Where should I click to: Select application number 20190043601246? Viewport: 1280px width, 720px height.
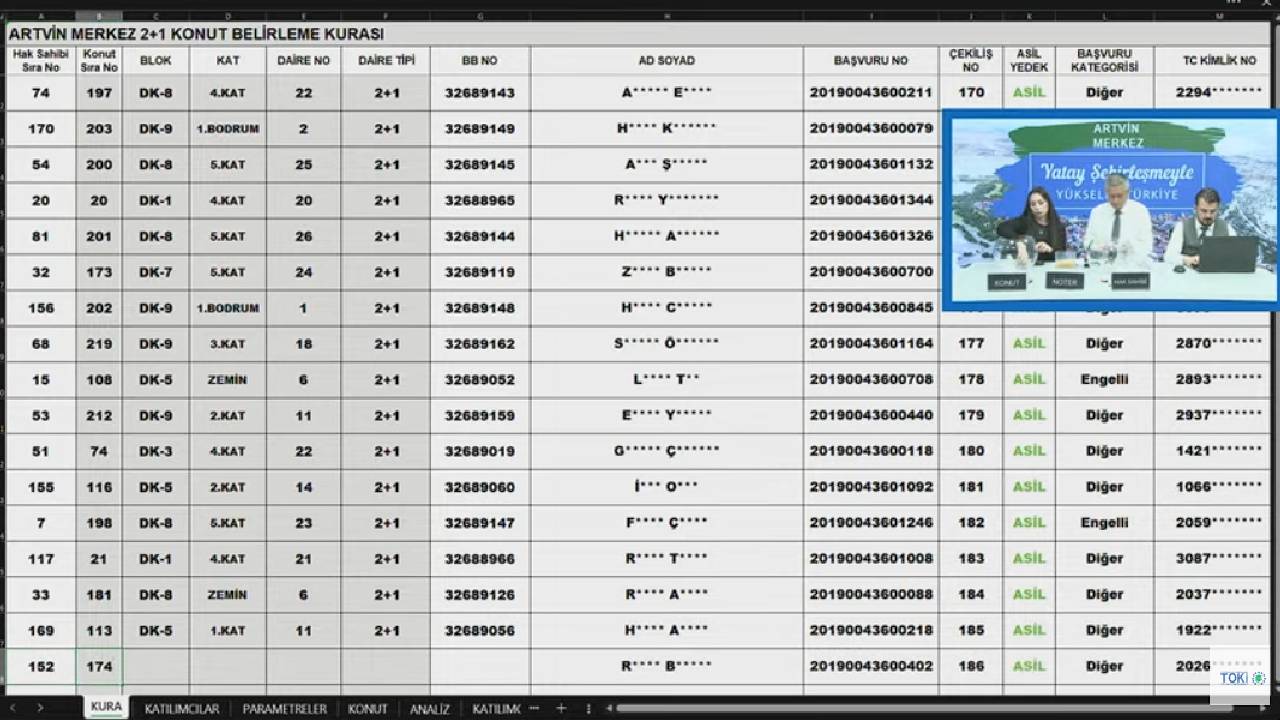pyautogui.click(x=871, y=523)
